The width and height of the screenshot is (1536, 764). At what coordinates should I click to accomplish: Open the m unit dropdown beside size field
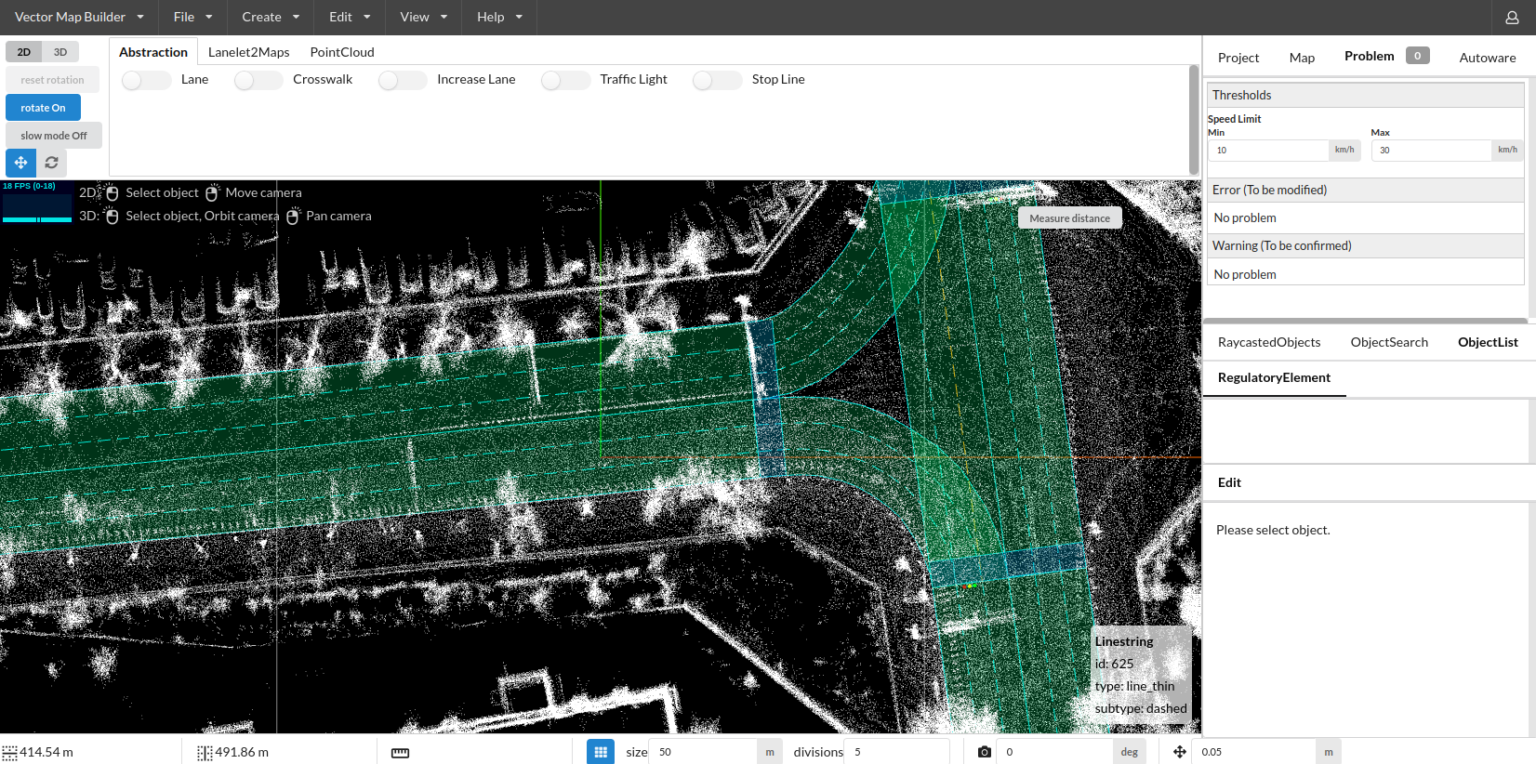point(769,751)
